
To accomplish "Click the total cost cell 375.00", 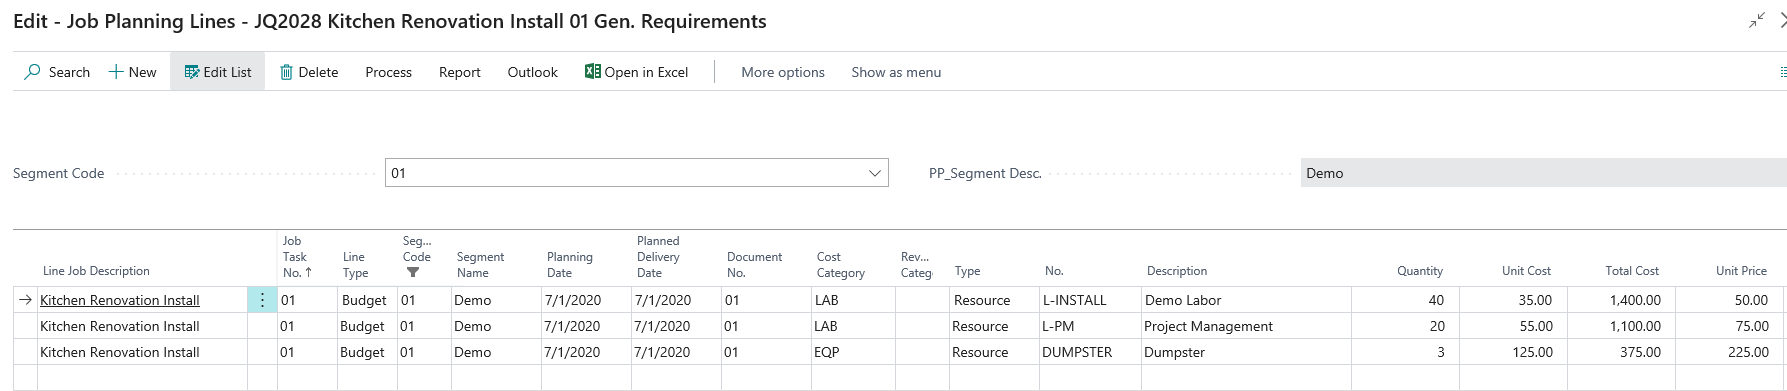I will 1621,352.
